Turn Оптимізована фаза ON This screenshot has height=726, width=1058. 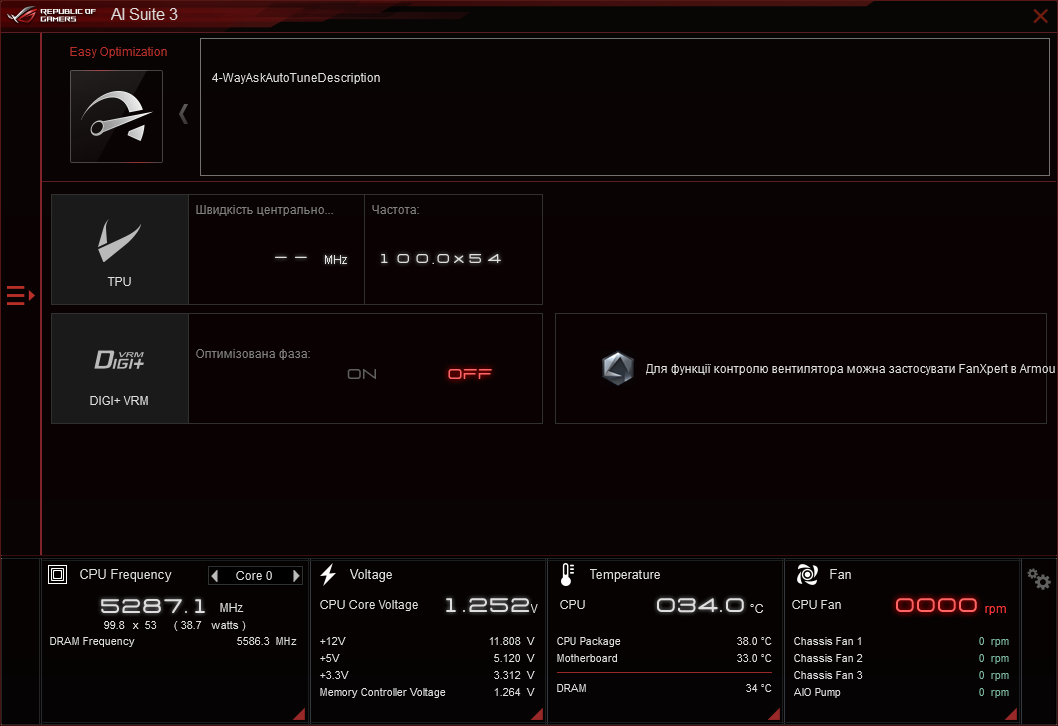361,374
